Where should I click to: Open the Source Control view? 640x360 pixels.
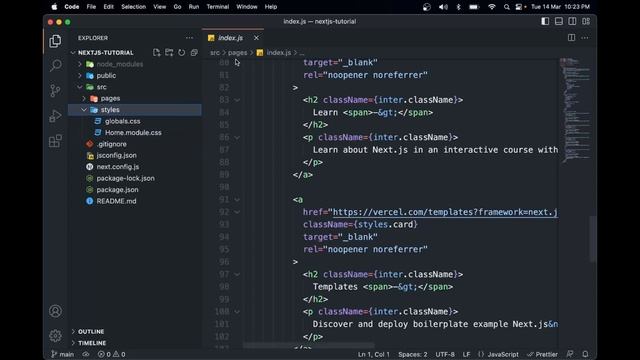point(55,91)
